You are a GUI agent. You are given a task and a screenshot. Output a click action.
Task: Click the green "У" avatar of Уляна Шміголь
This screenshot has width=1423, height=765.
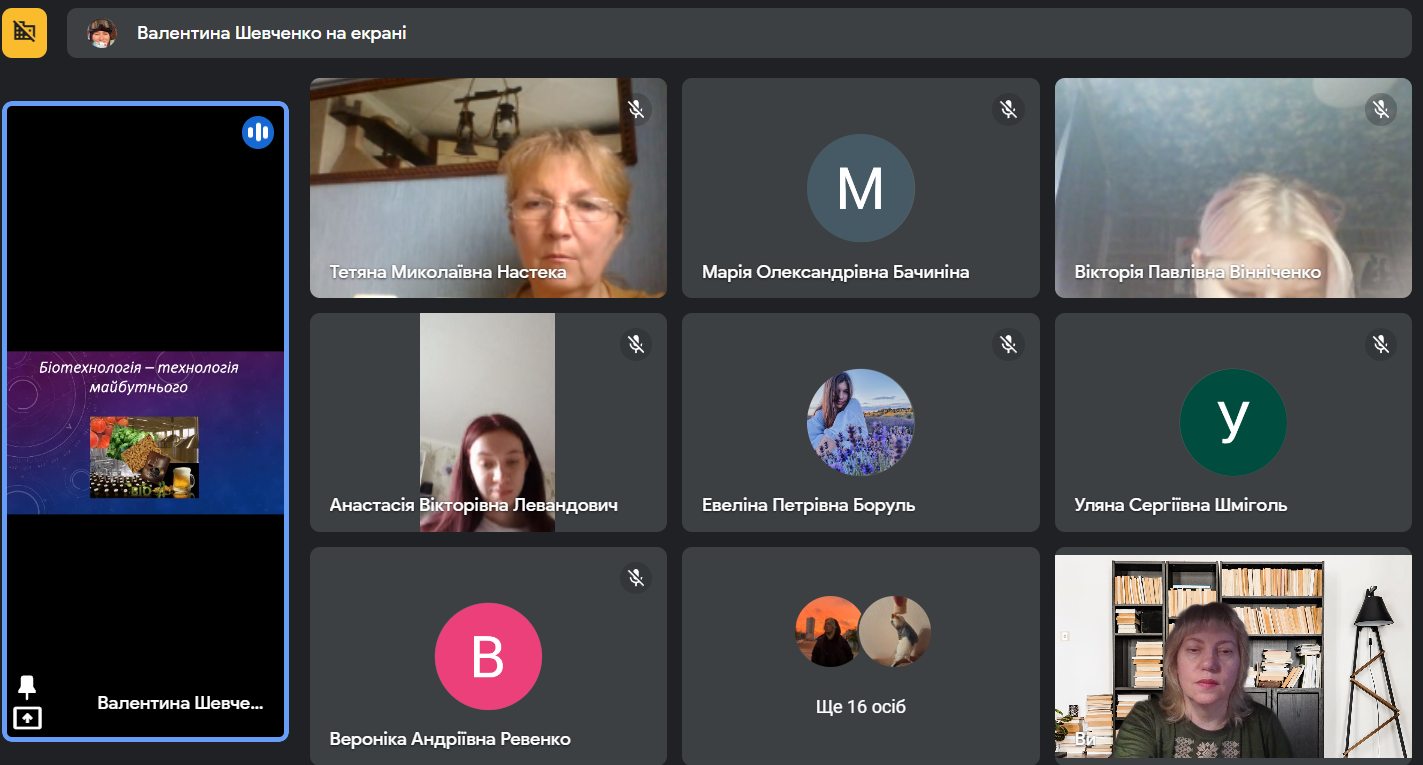coord(1233,422)
